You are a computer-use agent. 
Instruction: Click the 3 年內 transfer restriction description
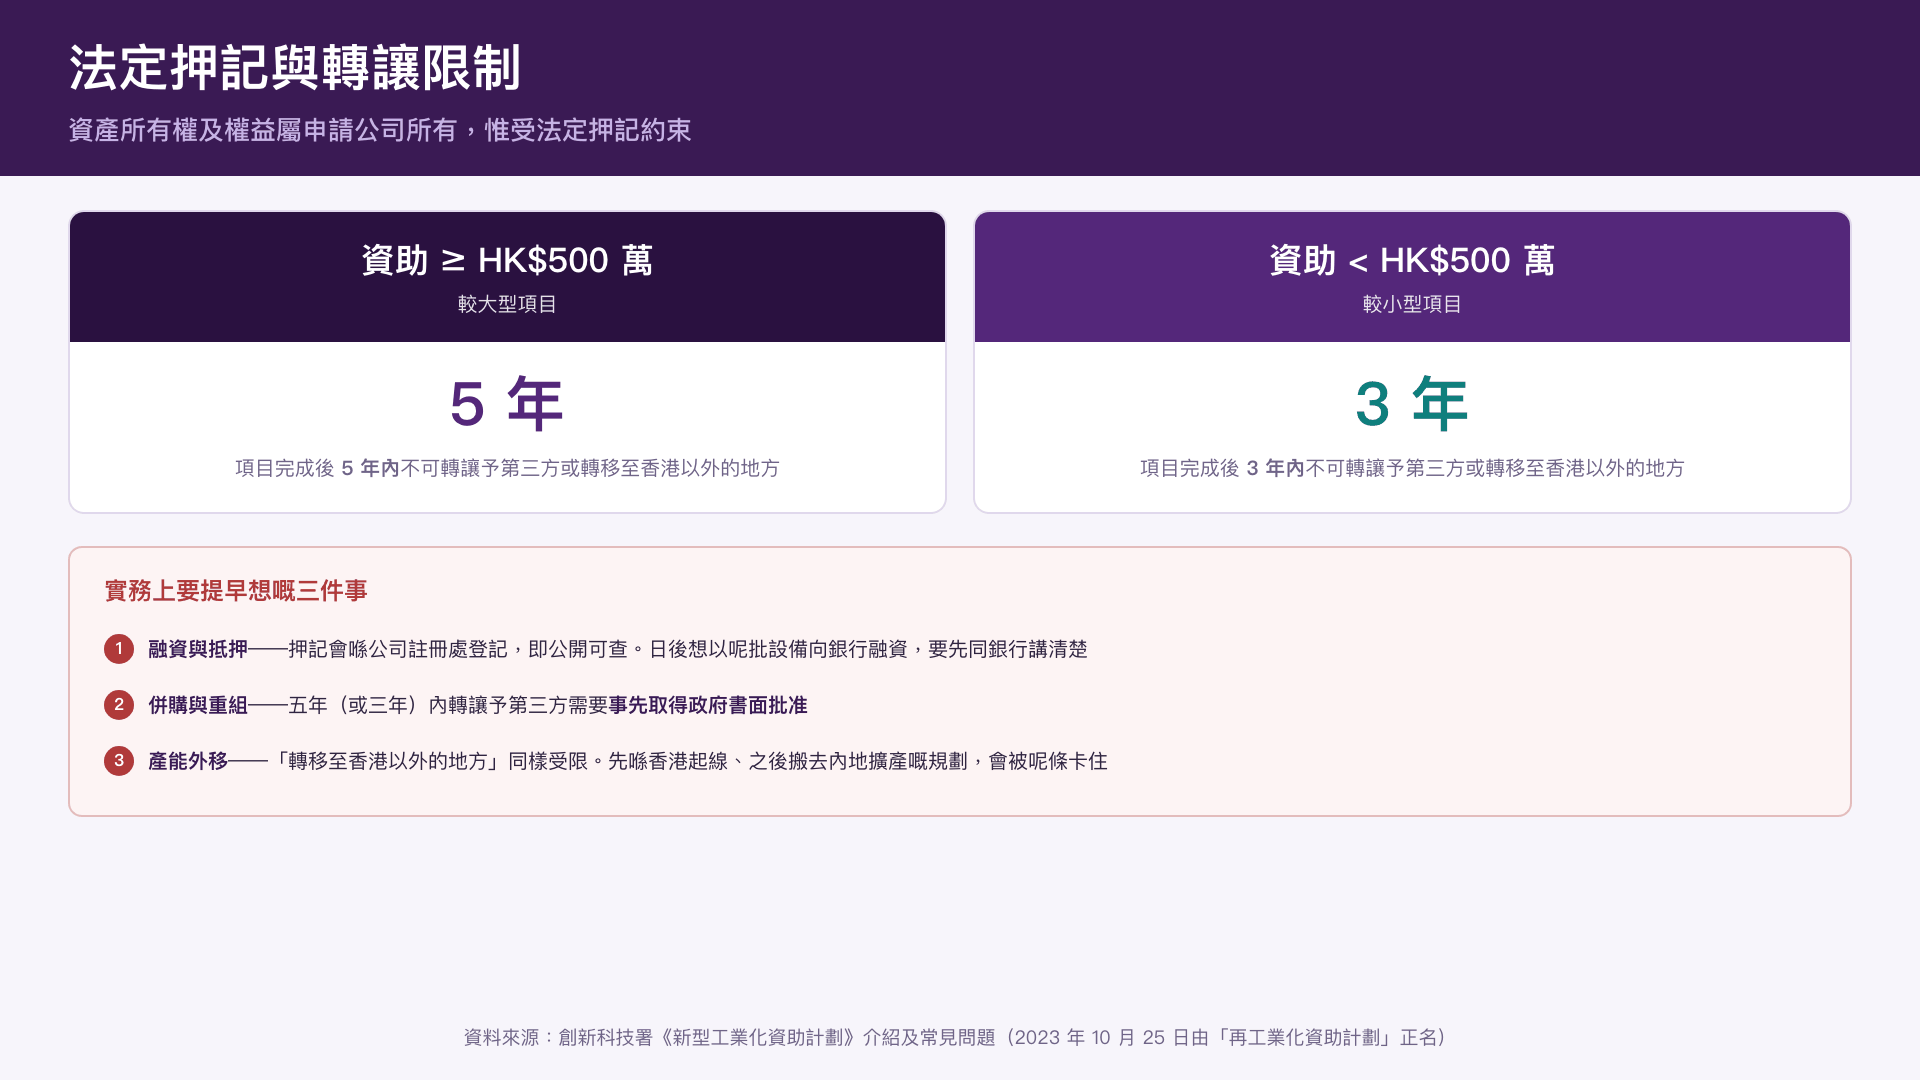1412,468
